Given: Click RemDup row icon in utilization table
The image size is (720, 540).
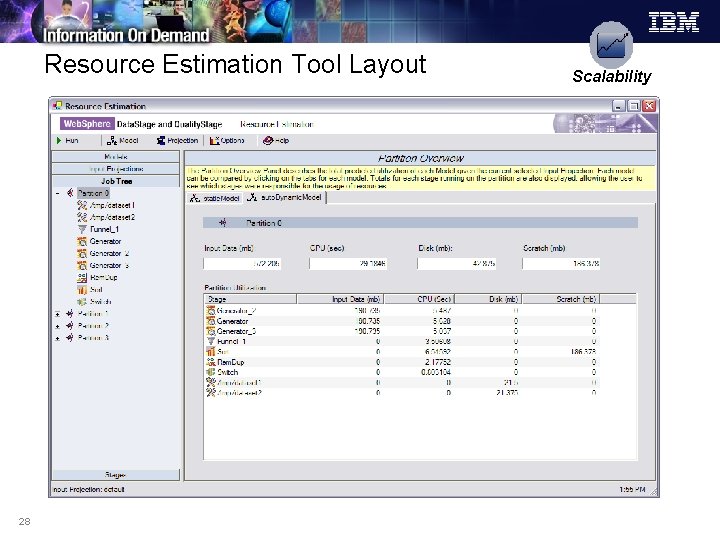Looking at the screenshot, I should (x=211, y=362).
